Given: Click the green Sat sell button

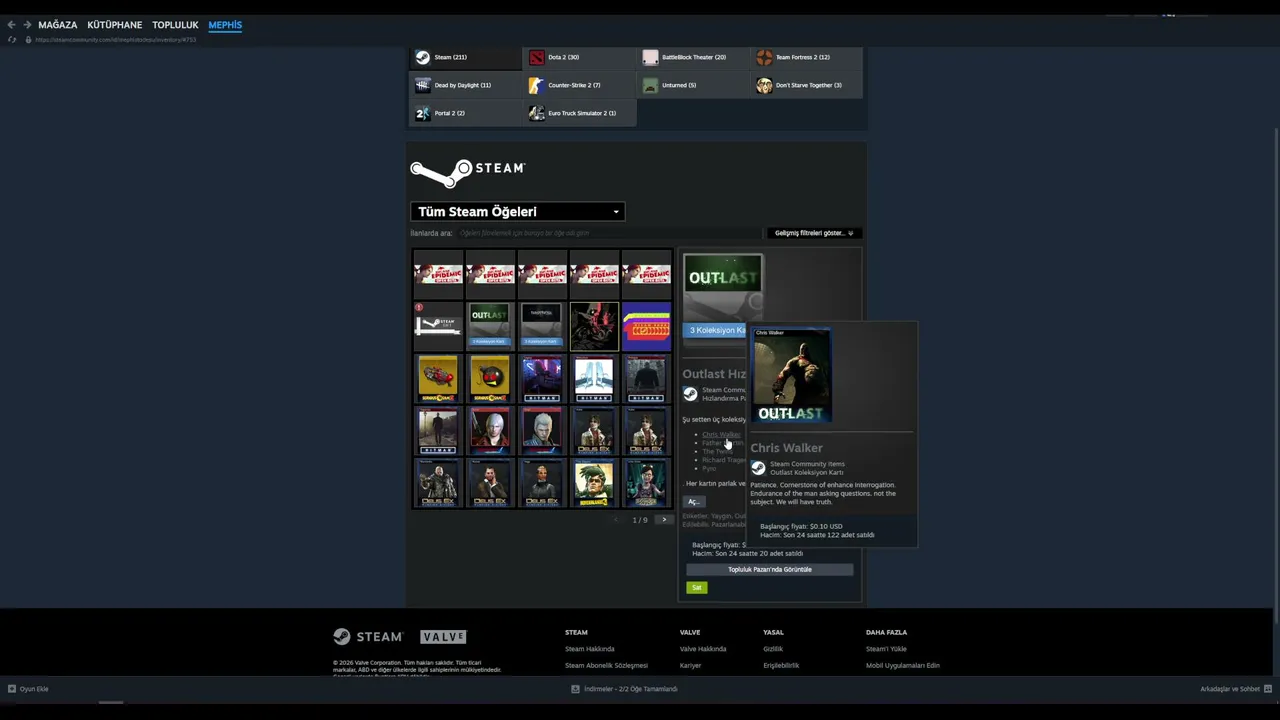Looking at the screenshot, I should pos(697,588).
